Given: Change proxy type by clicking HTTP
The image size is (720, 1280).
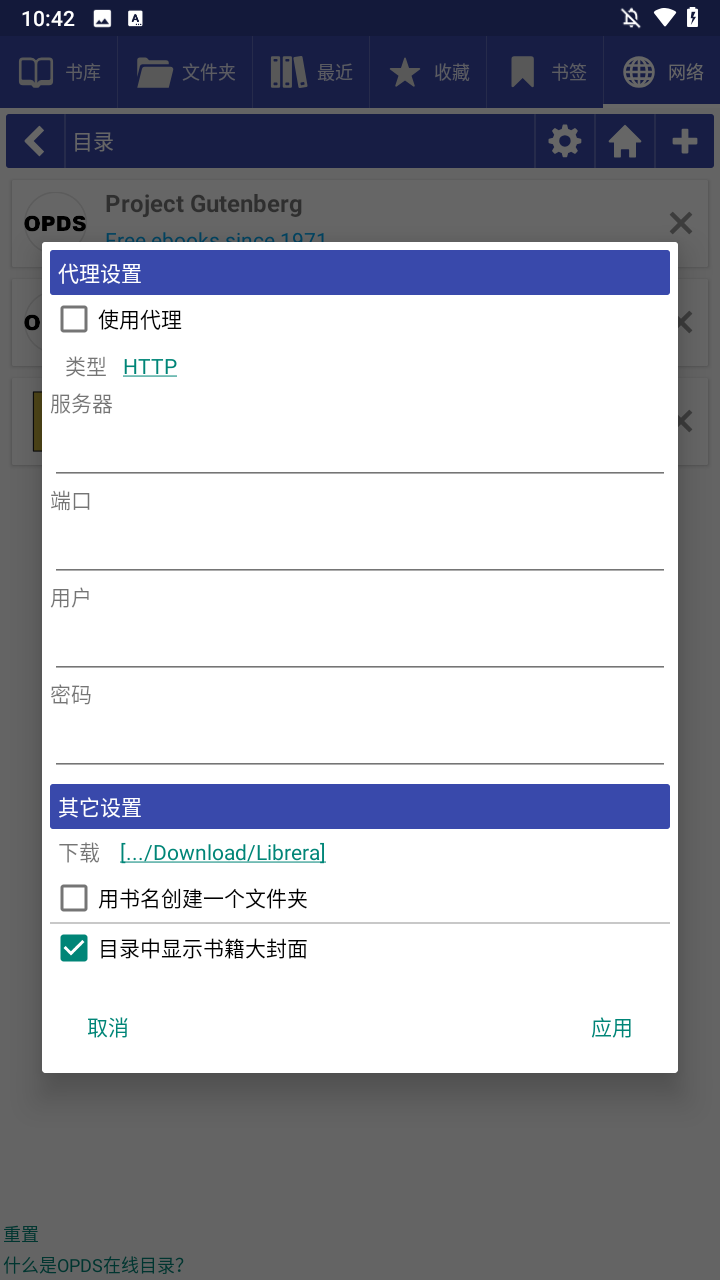Looking at the screenshot, I should point(150,366).
